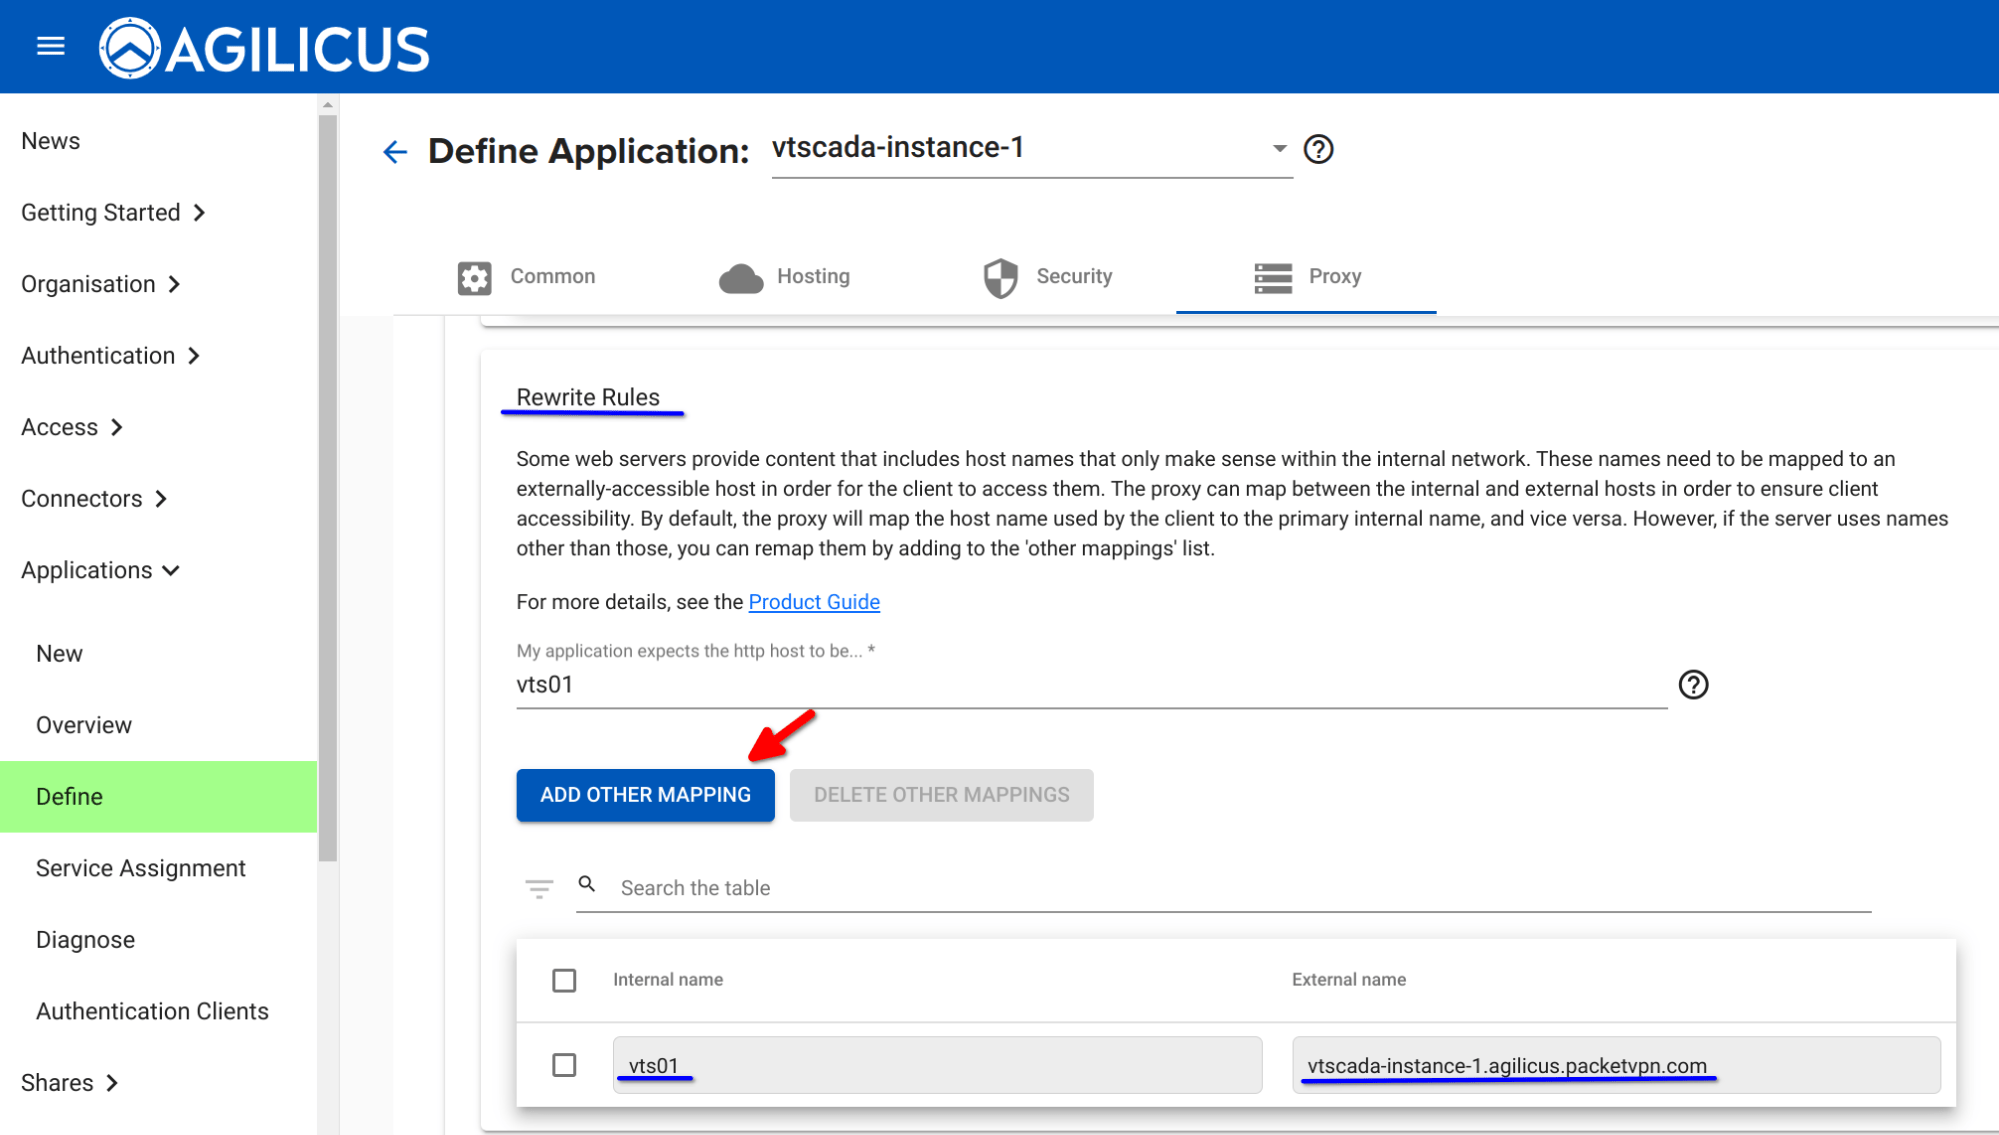The width and height of the screenshot is (1999, 1135).
Task: Switch to the Hosting tab
Action: [785, 277]
